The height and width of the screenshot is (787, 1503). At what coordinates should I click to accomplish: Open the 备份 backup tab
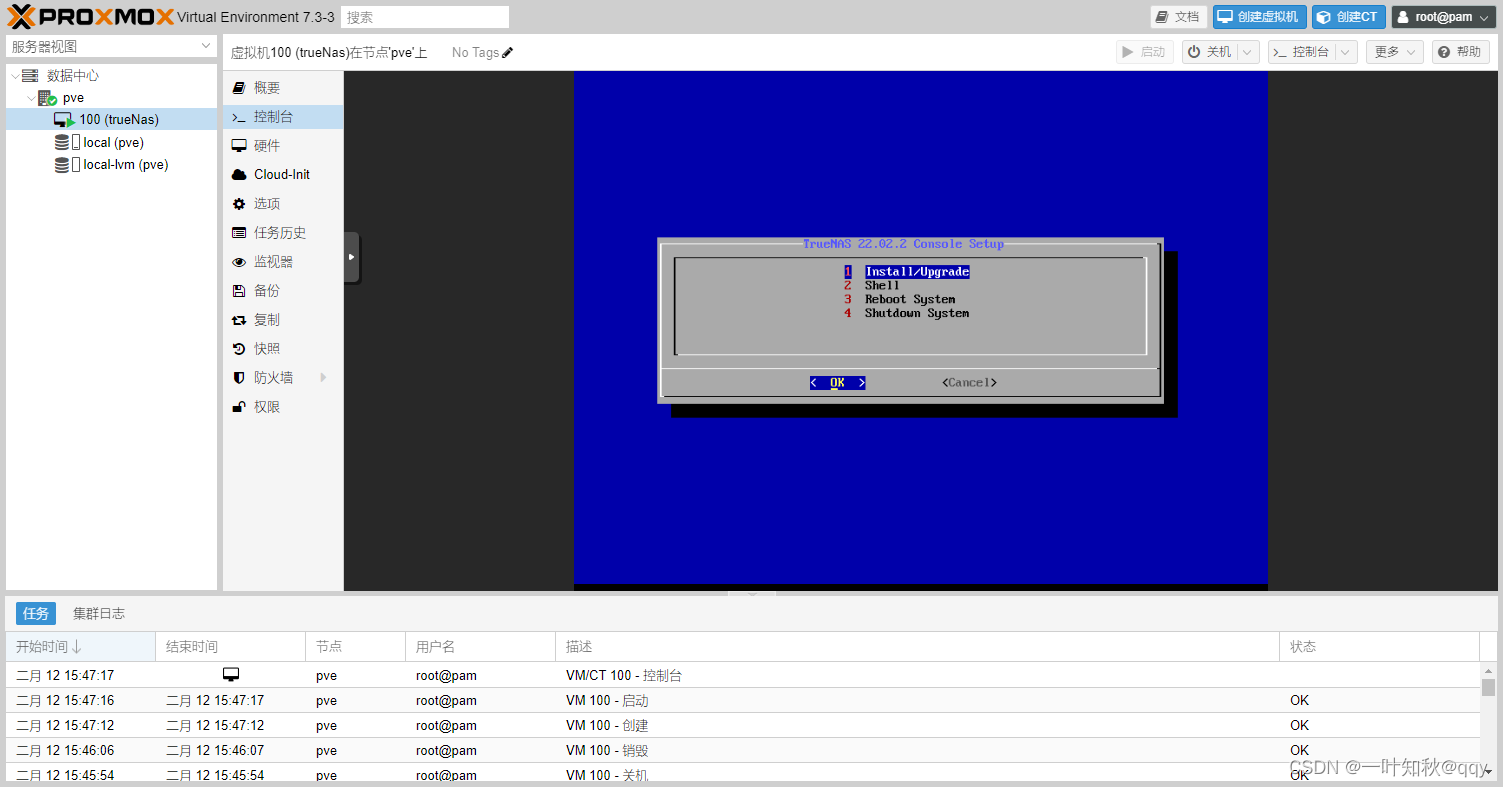pyautogui.click(x=282, y=291)
